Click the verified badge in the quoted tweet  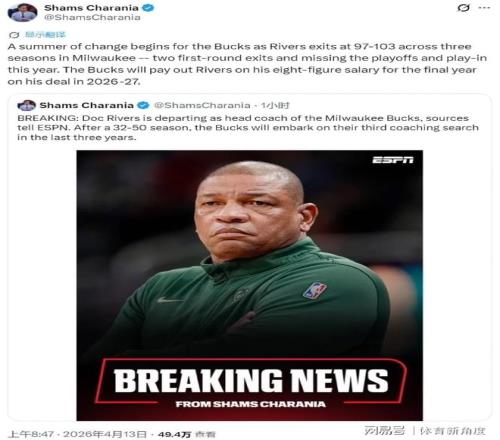pyautogui.click(x=143, y=105)
